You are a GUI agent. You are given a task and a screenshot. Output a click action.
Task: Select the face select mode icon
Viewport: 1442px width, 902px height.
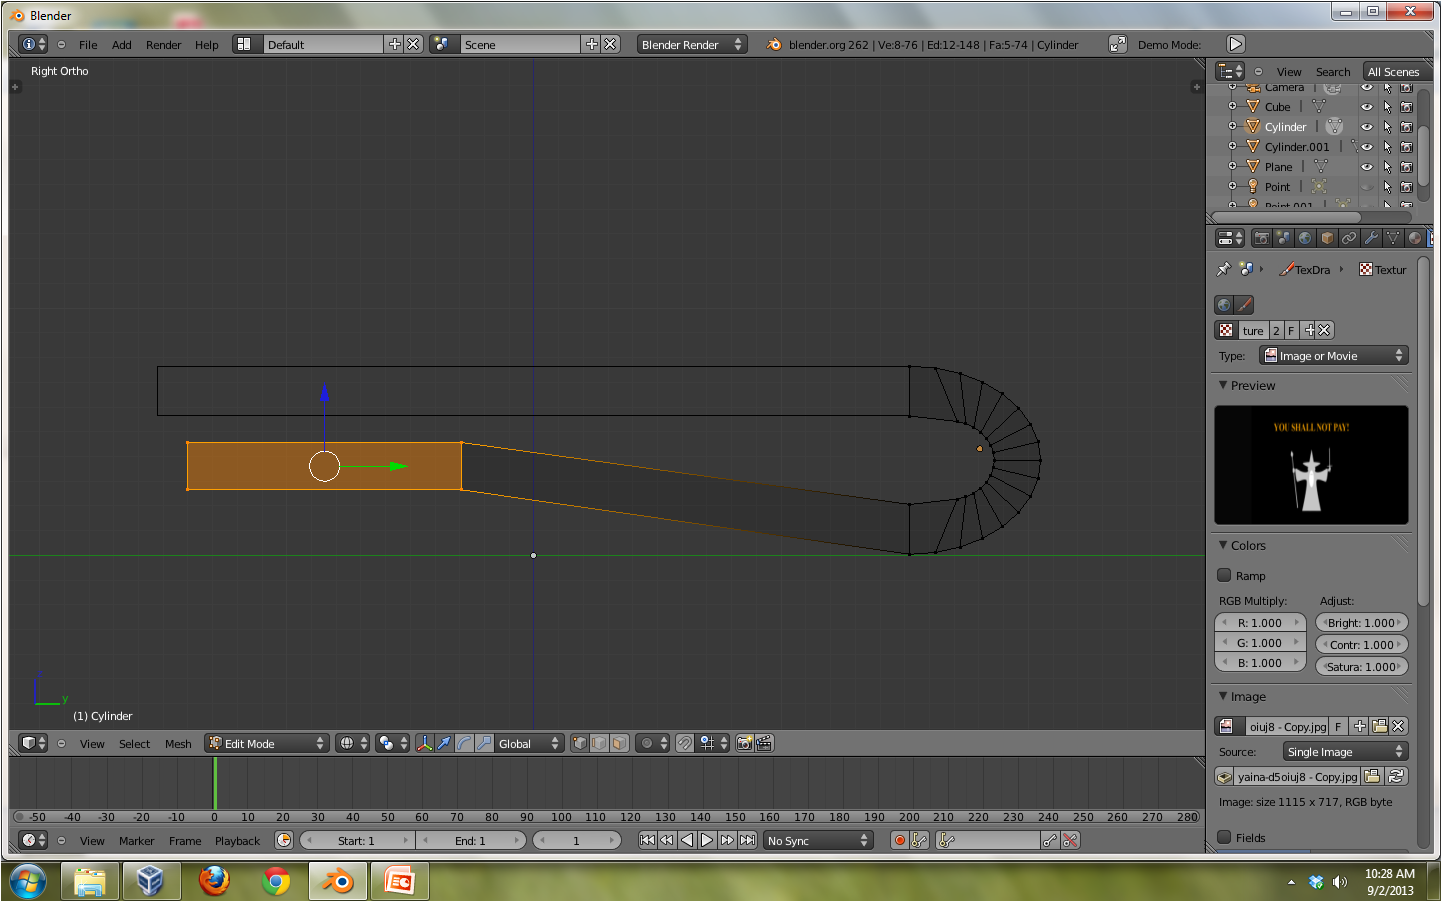click(620, 743)
